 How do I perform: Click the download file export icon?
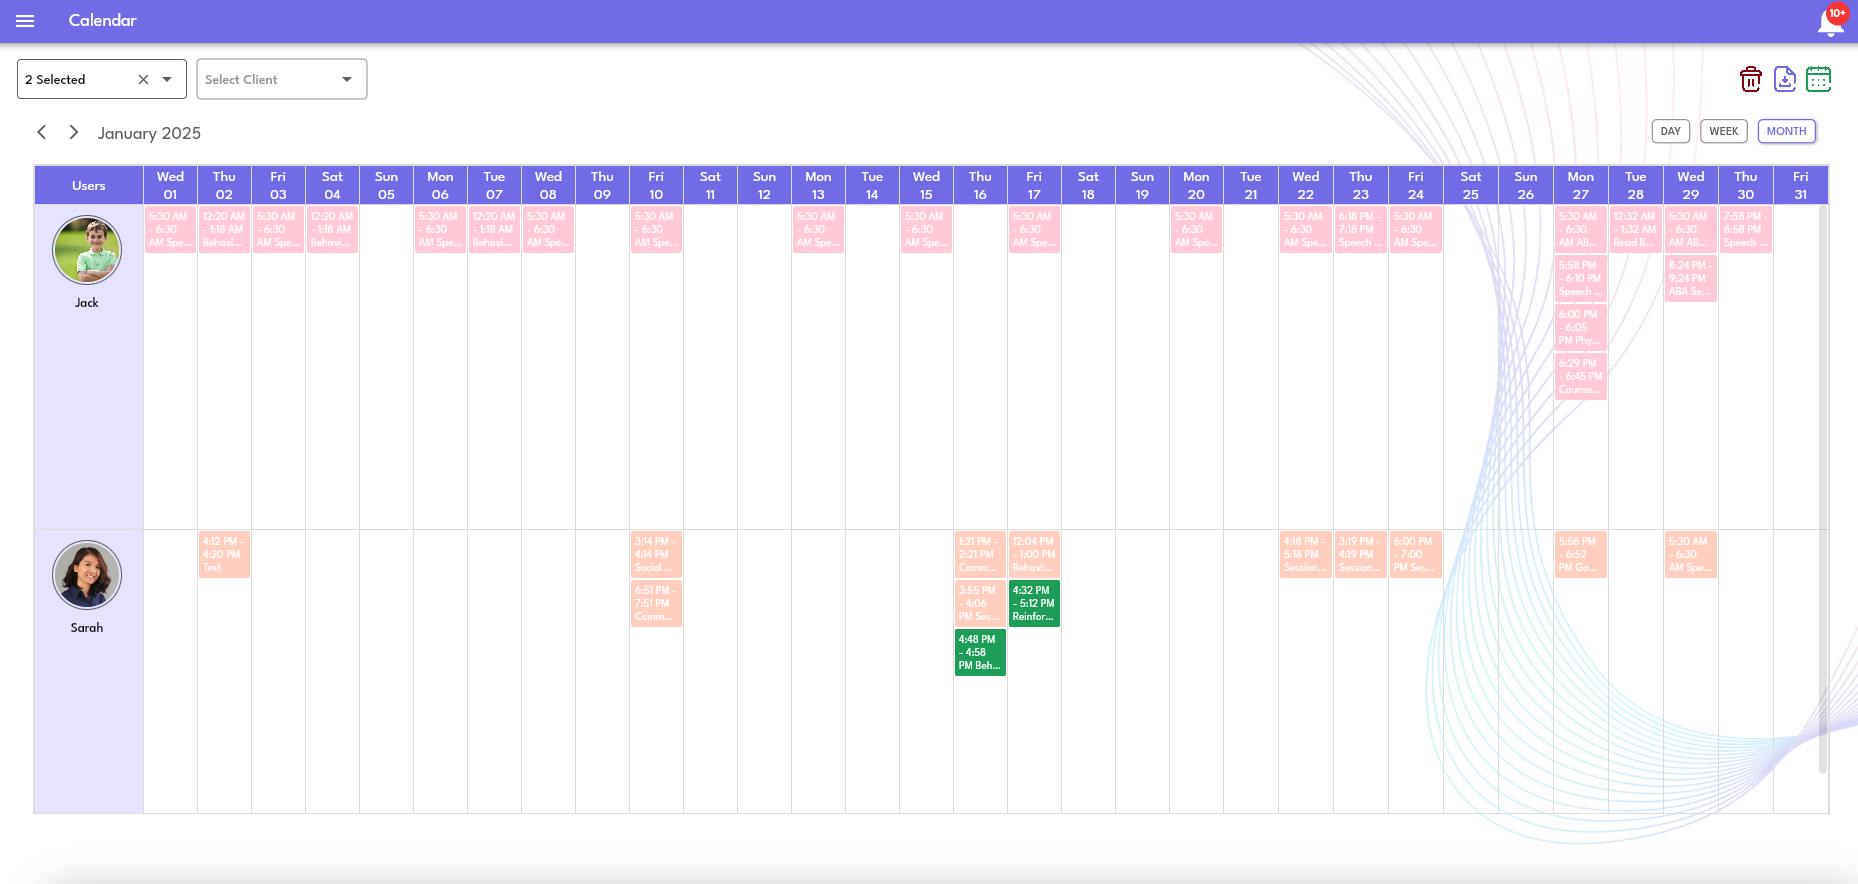click(x=1785, y=79)
